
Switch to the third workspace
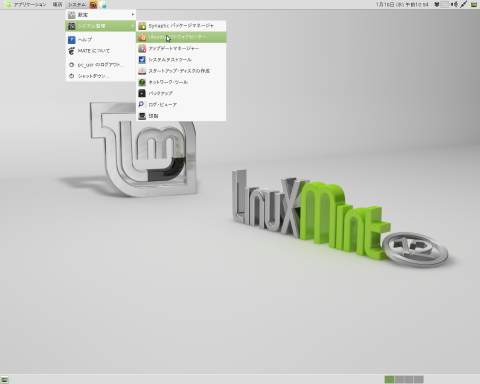click(409, 379)
